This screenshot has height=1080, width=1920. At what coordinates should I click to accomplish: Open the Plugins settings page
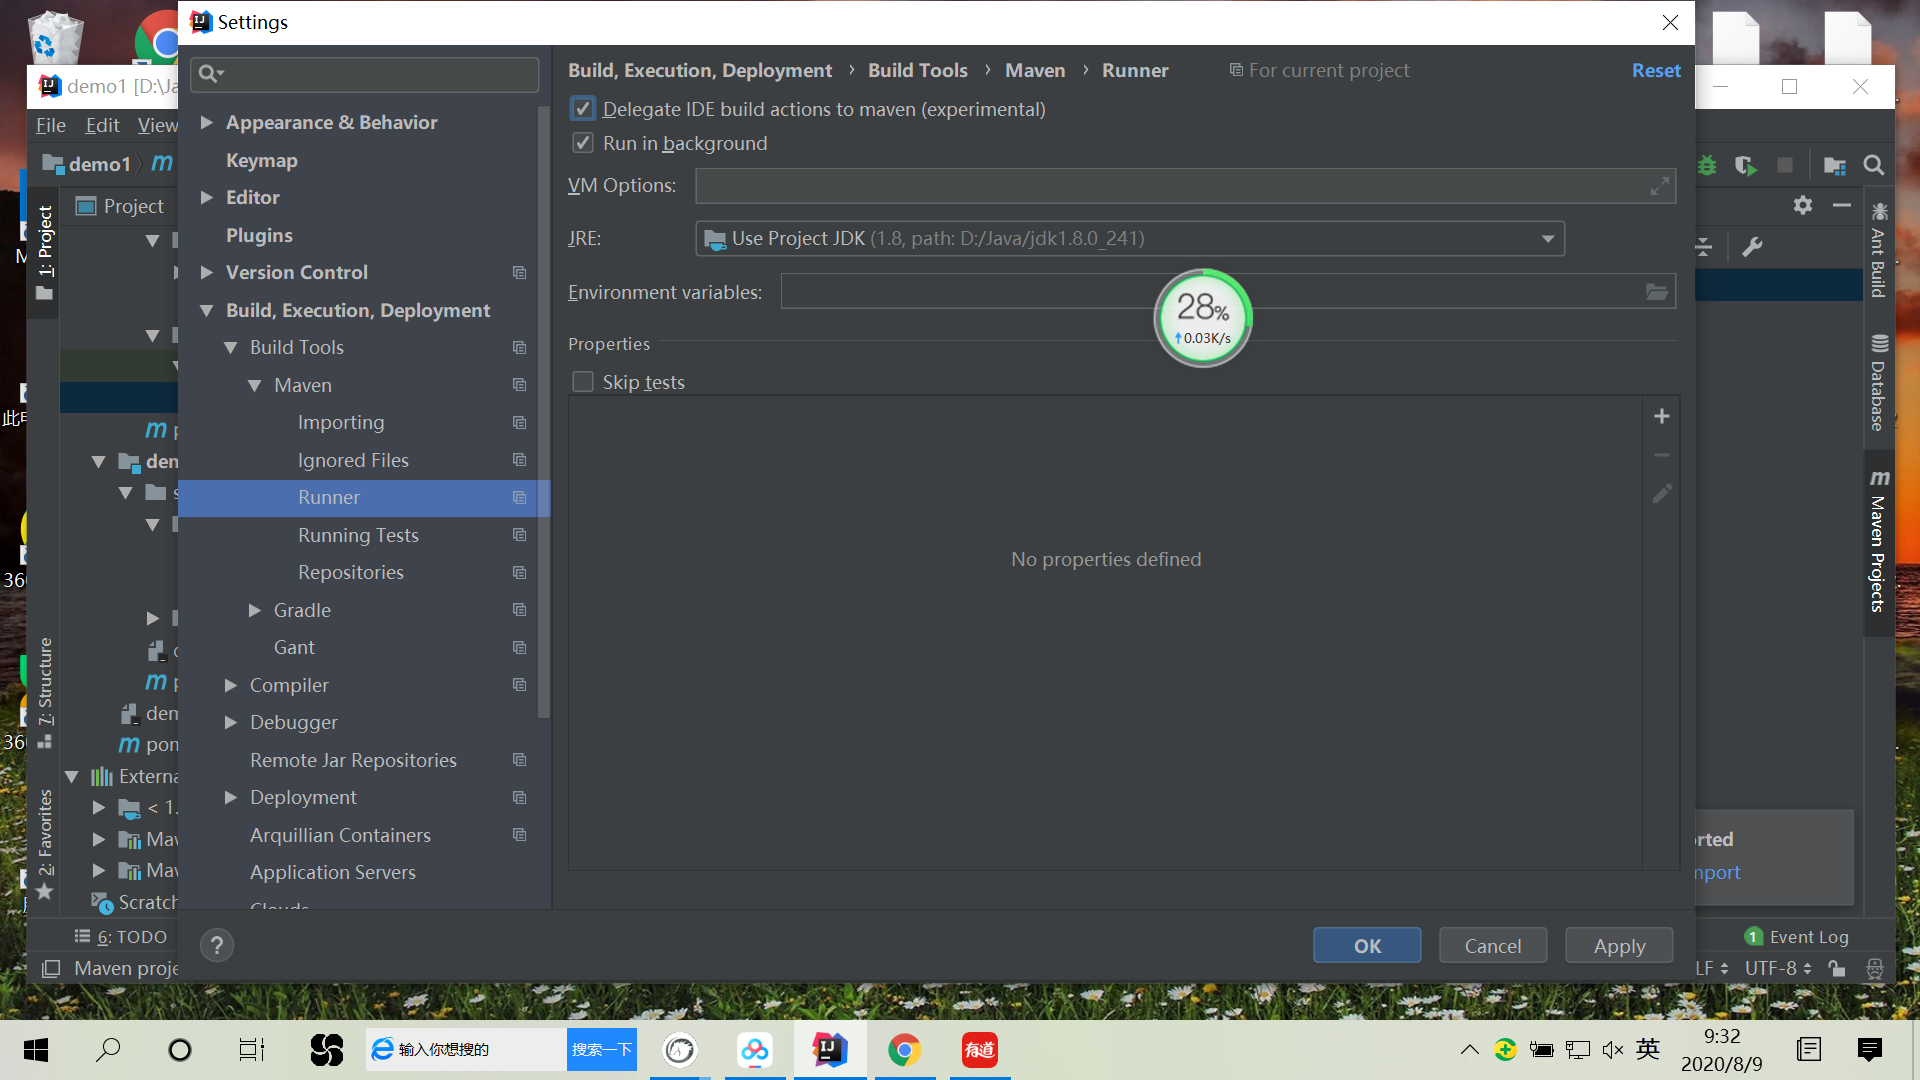(x=259, y=235)
